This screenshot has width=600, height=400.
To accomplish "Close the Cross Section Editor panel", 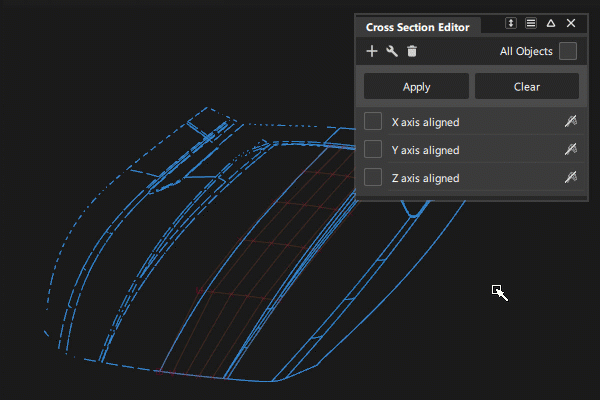I will pos(571,23).
